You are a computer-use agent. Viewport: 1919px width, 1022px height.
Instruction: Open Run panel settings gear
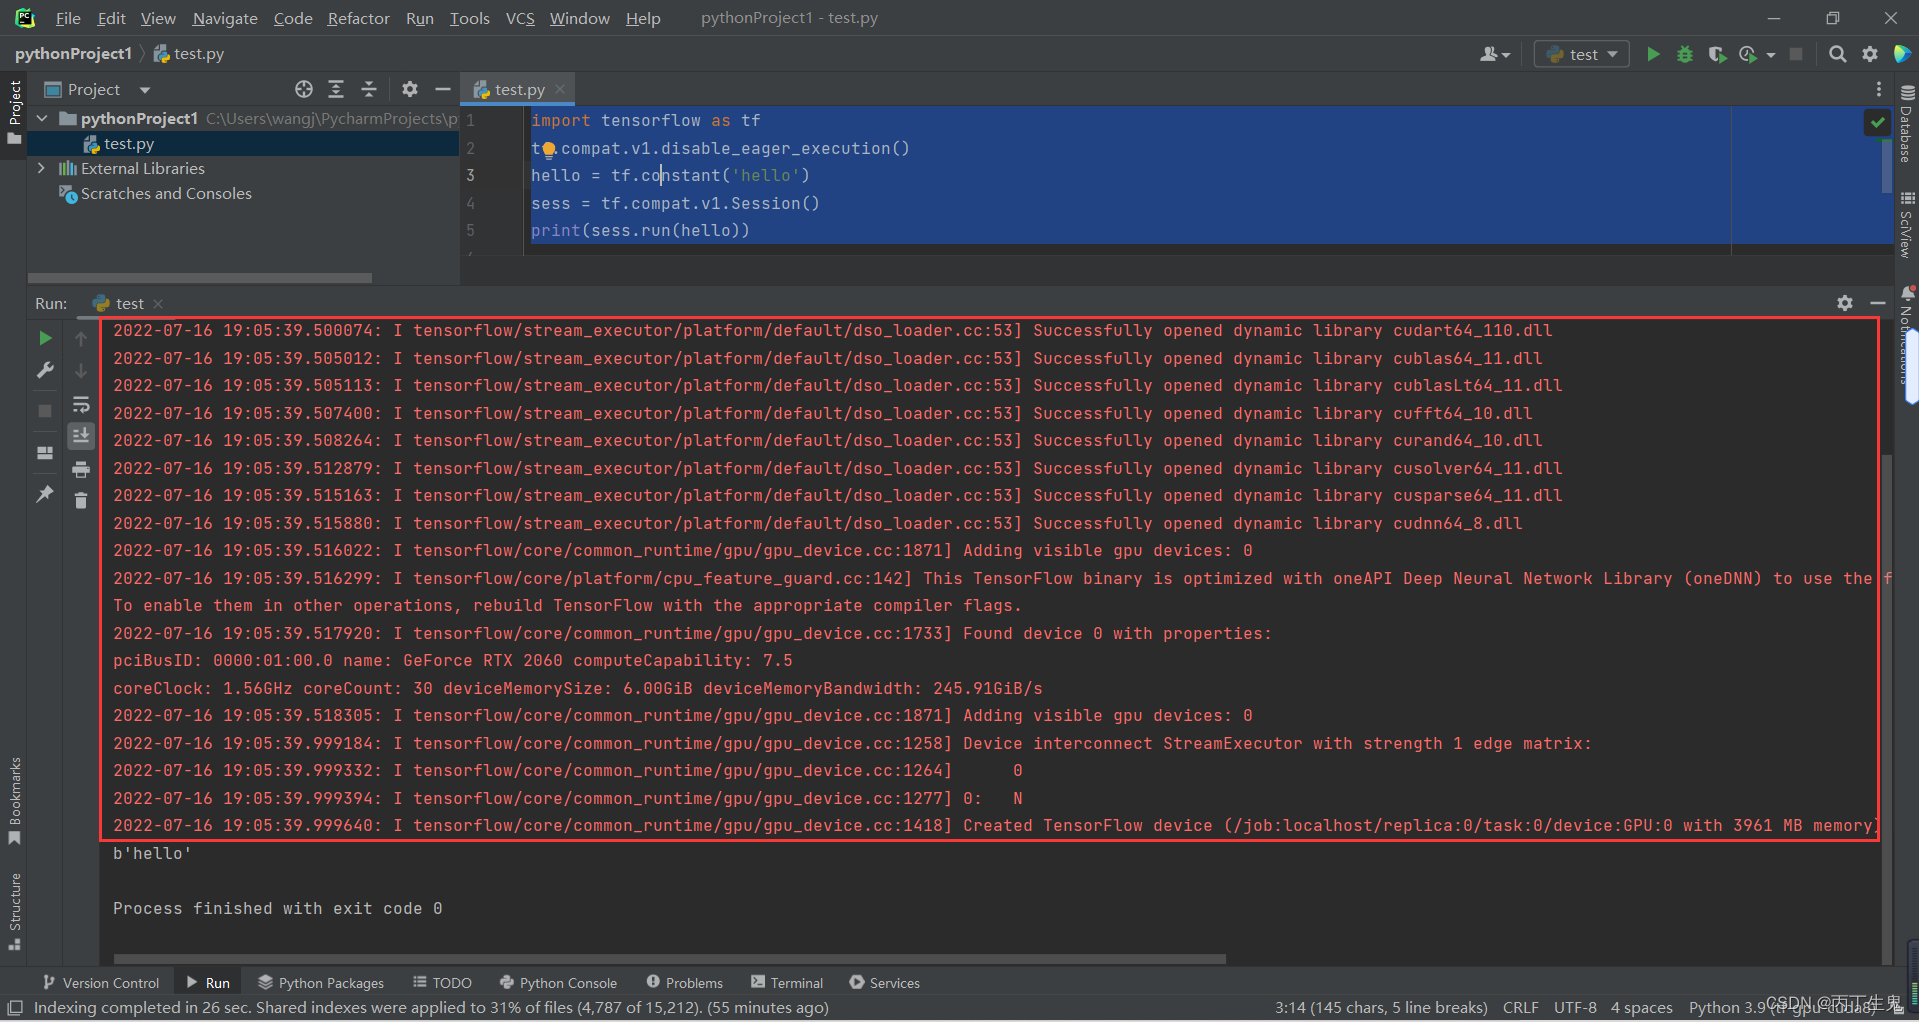pos(1845,303)
